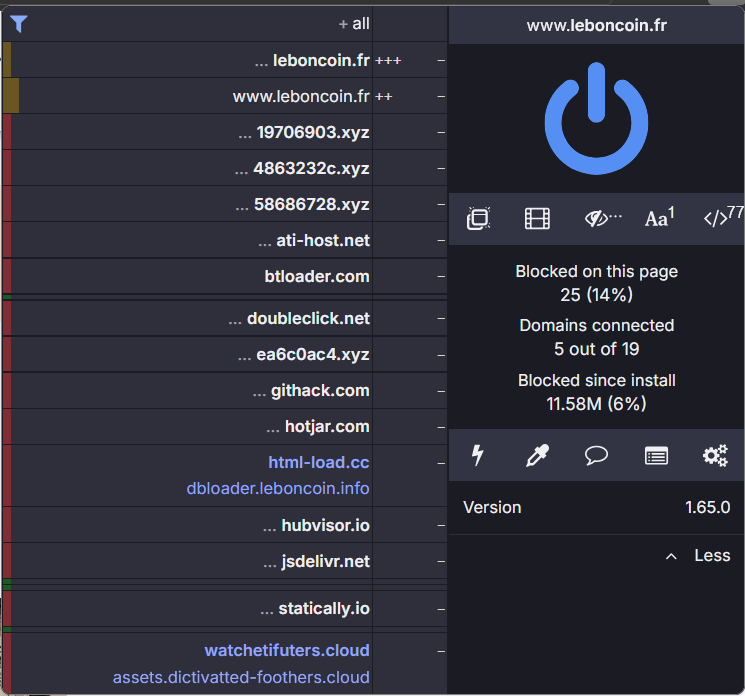Toggle cosmetic filtering eye icon
Image resolution: width=745 pixels, height=696 pixels.
click(x=602, y=219)
